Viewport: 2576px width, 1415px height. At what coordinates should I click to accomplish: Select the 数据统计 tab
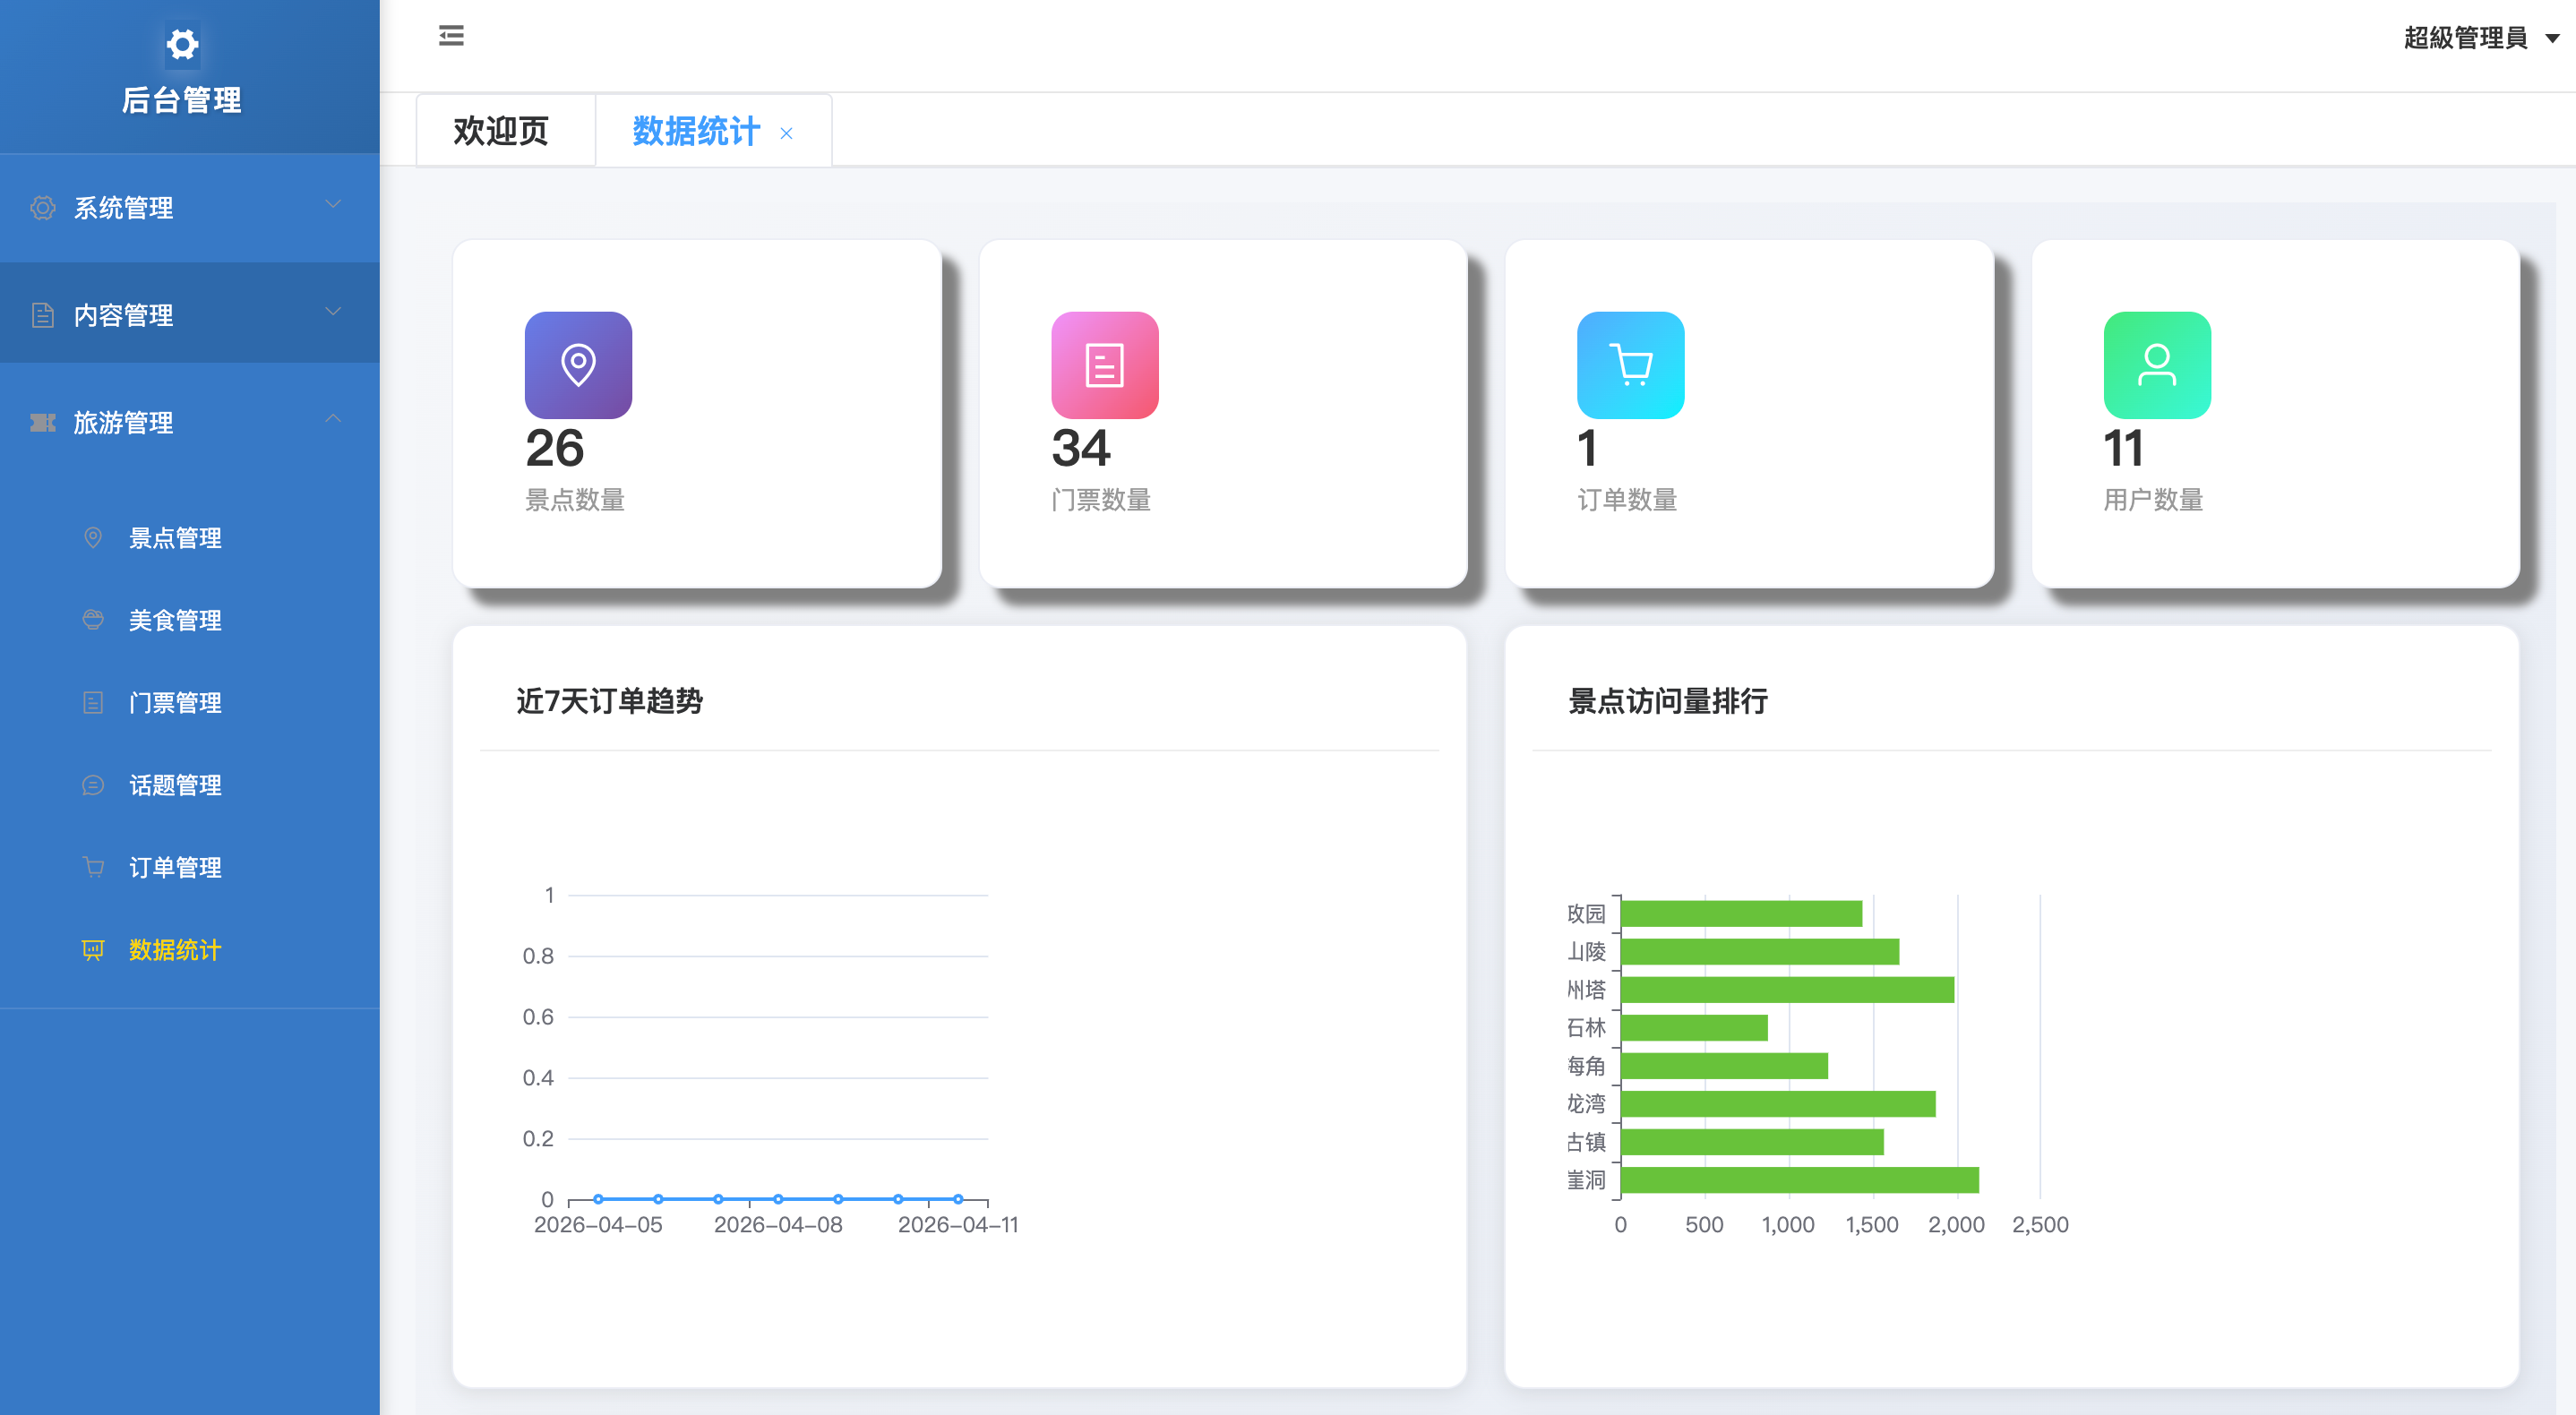696,131
